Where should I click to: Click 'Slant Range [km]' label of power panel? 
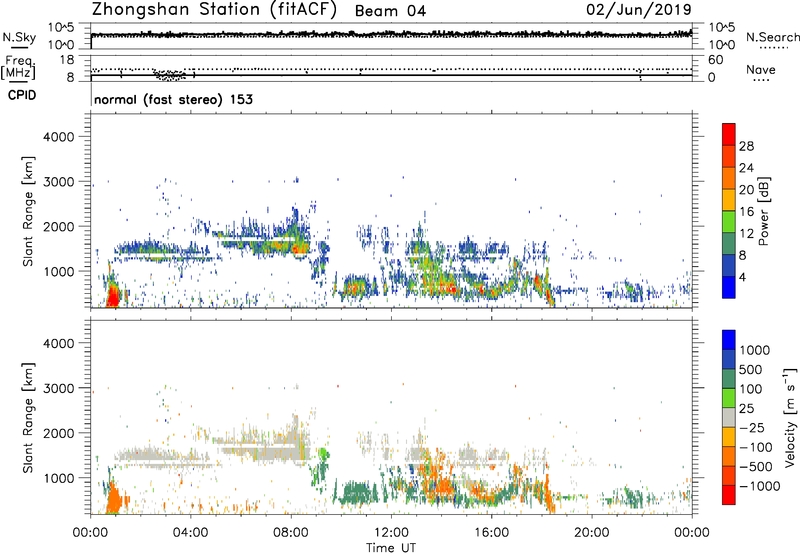coord(28,211)
